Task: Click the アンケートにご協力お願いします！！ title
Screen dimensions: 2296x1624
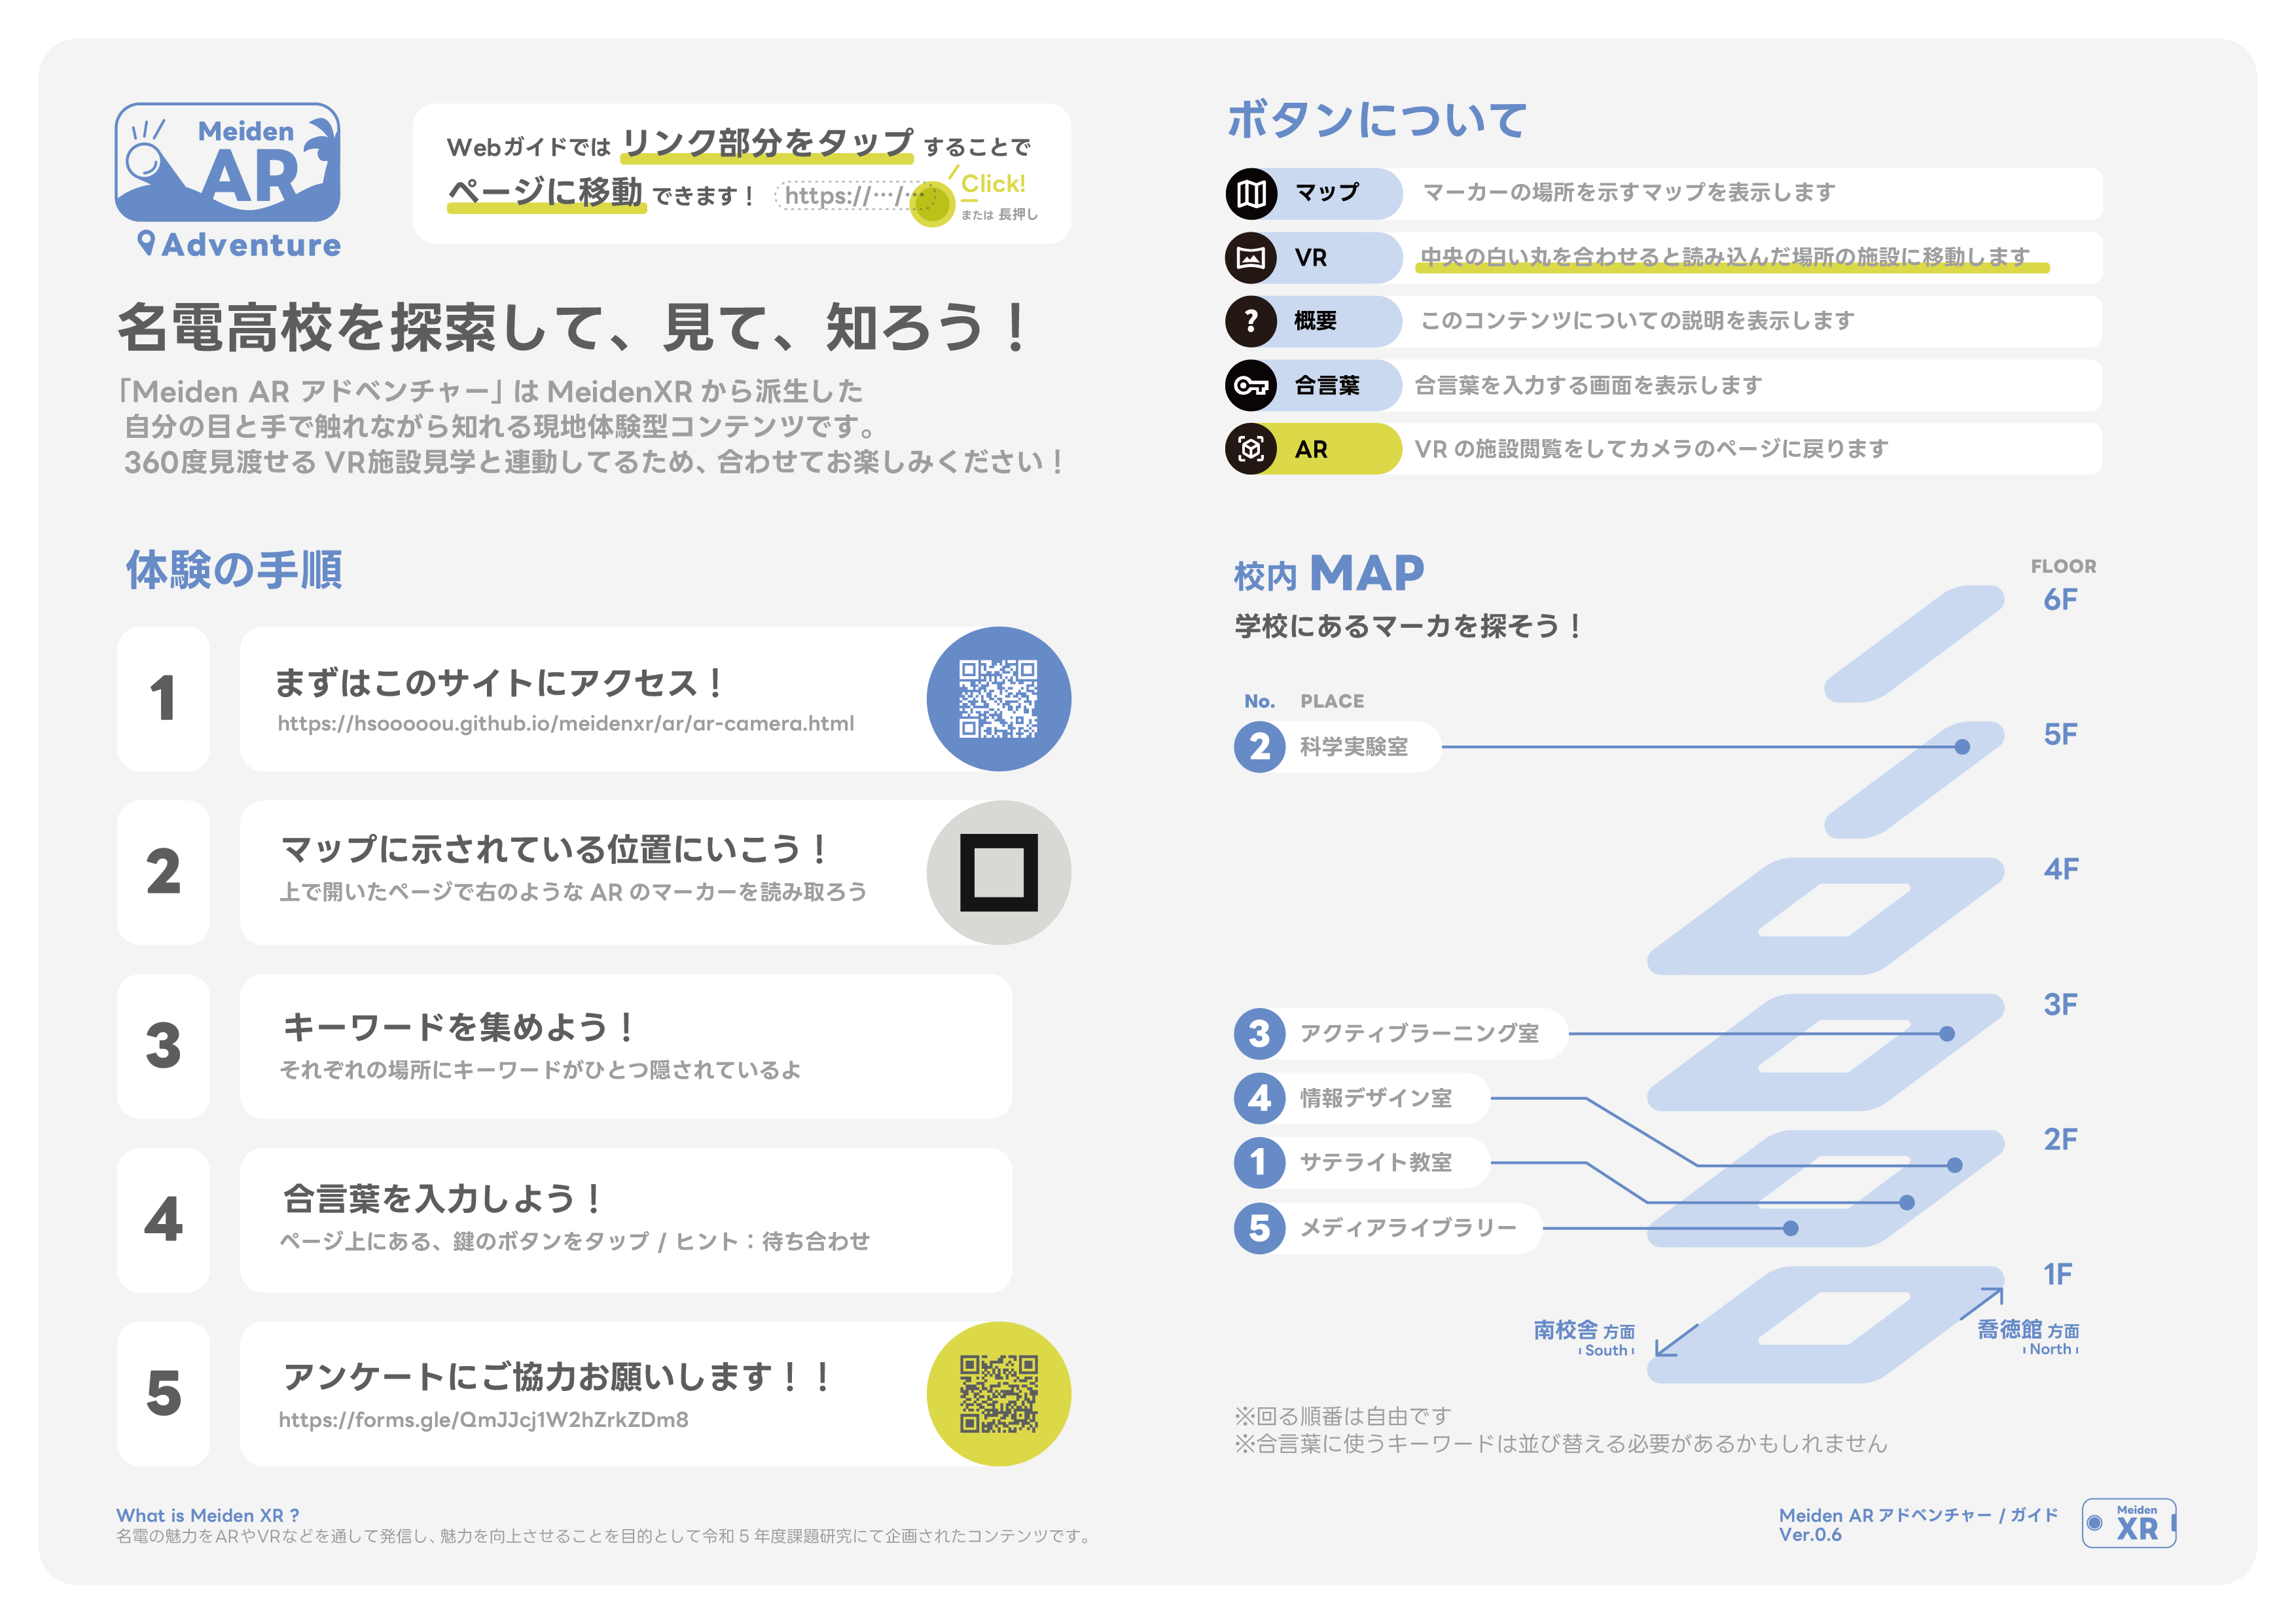Action: (x=556, y=1378)
